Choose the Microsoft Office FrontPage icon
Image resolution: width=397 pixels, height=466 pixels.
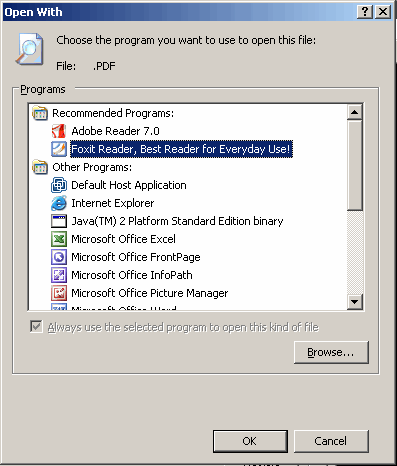click(59, 257)
